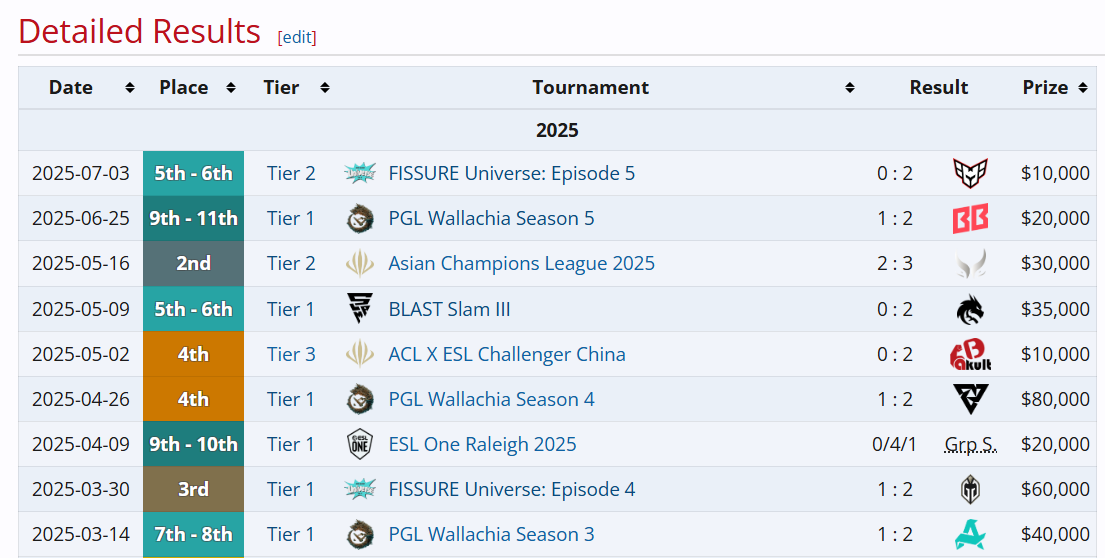Click the Team Spirit logo in BLAST Slam III row
The width and height of the screenshot is (1105, 558).
coord(970,309)
